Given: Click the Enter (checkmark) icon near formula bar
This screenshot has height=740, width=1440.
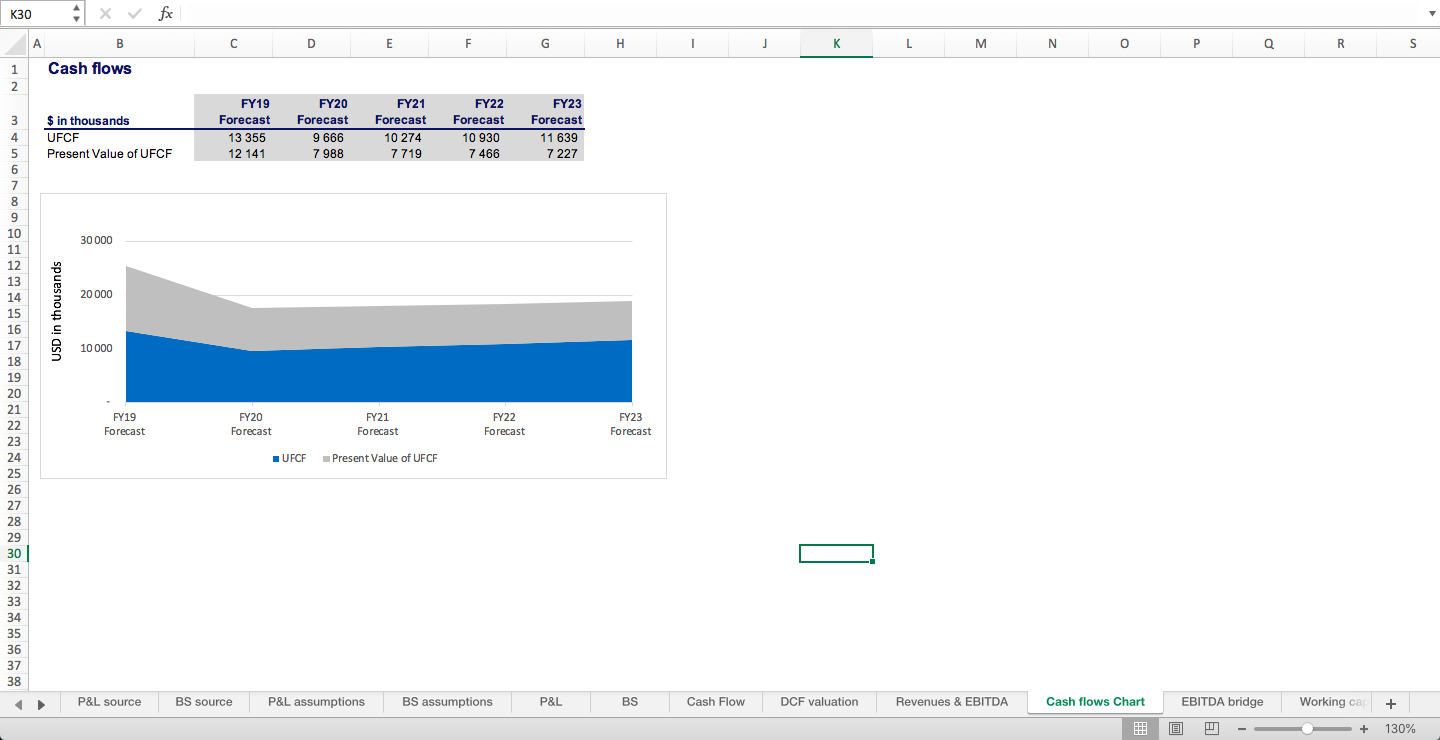Looking at the screenshot, I should (134, 13).
